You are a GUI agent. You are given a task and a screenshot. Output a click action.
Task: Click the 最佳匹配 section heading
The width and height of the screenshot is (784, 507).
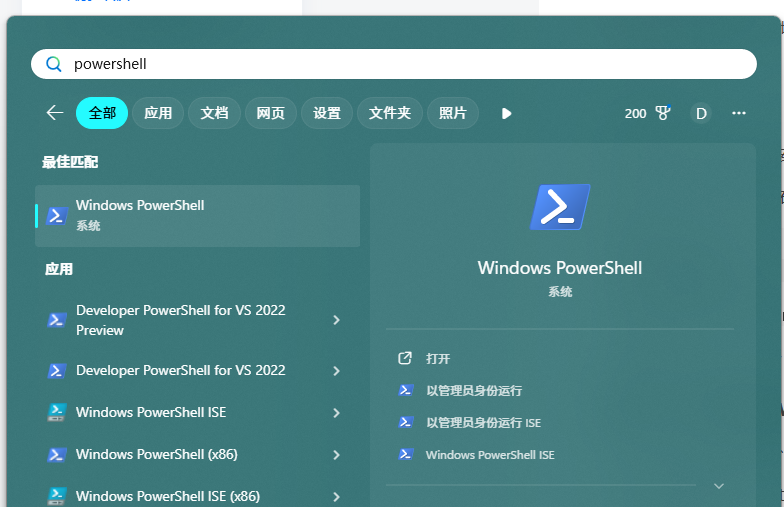70,162
